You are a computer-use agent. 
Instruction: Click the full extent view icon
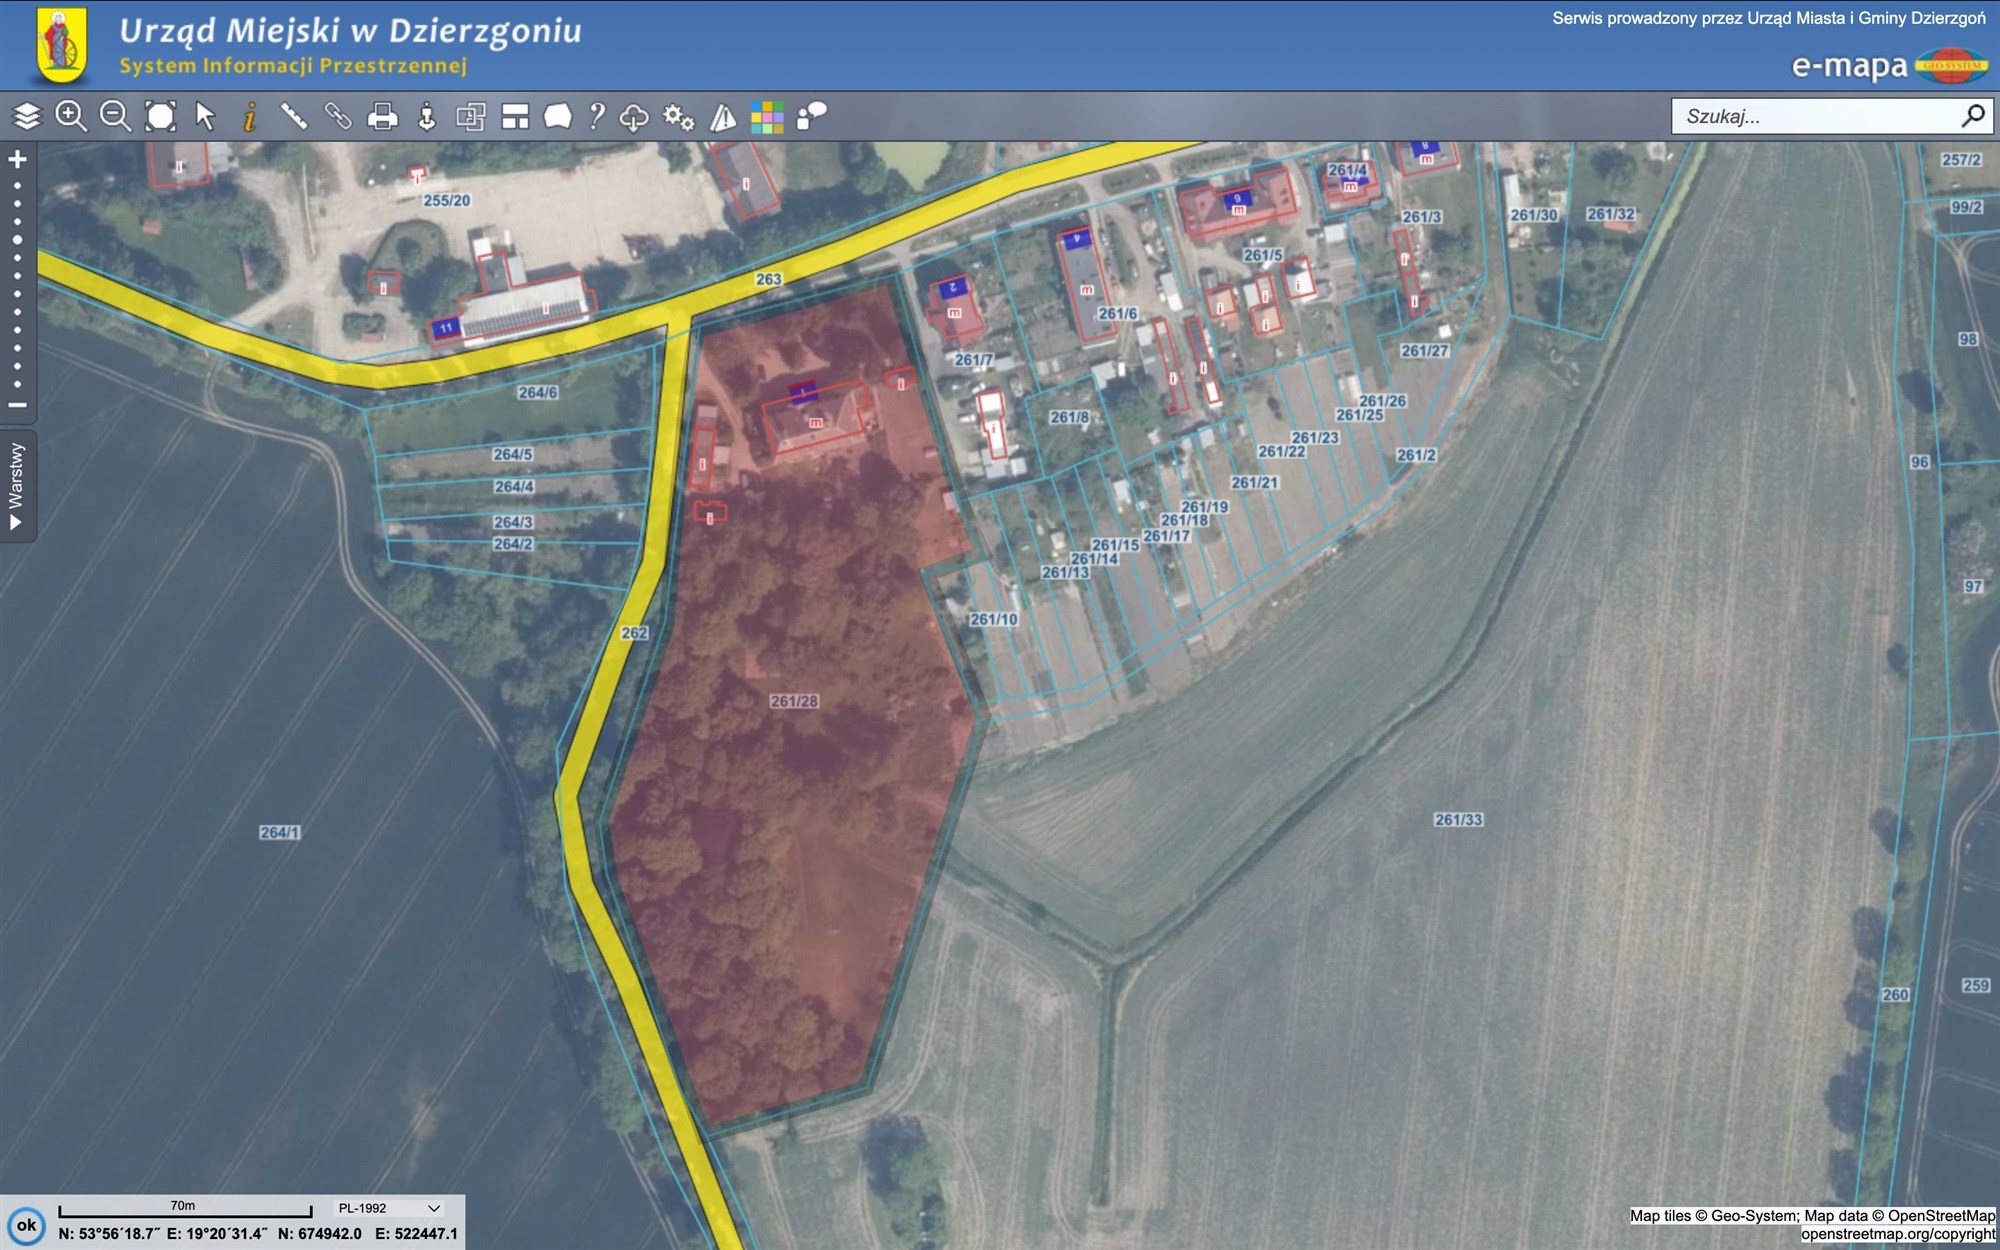tap(160, 117)
